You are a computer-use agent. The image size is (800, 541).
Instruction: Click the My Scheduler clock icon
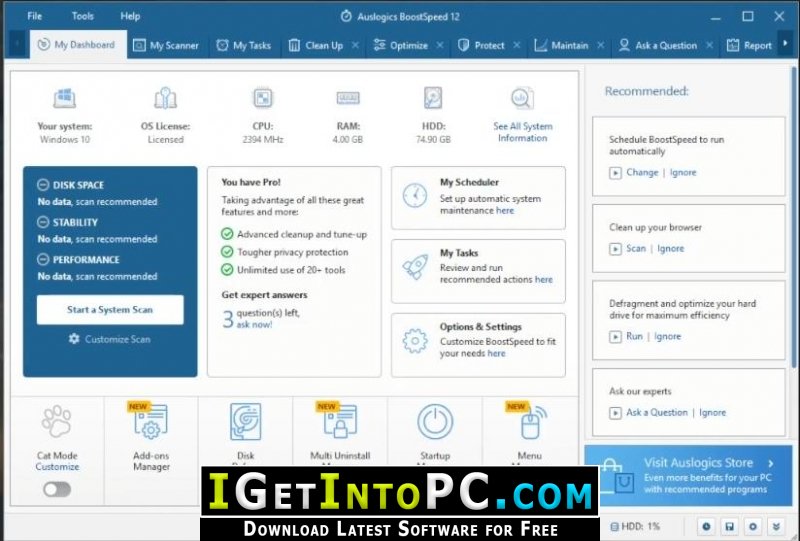point(415,195)
